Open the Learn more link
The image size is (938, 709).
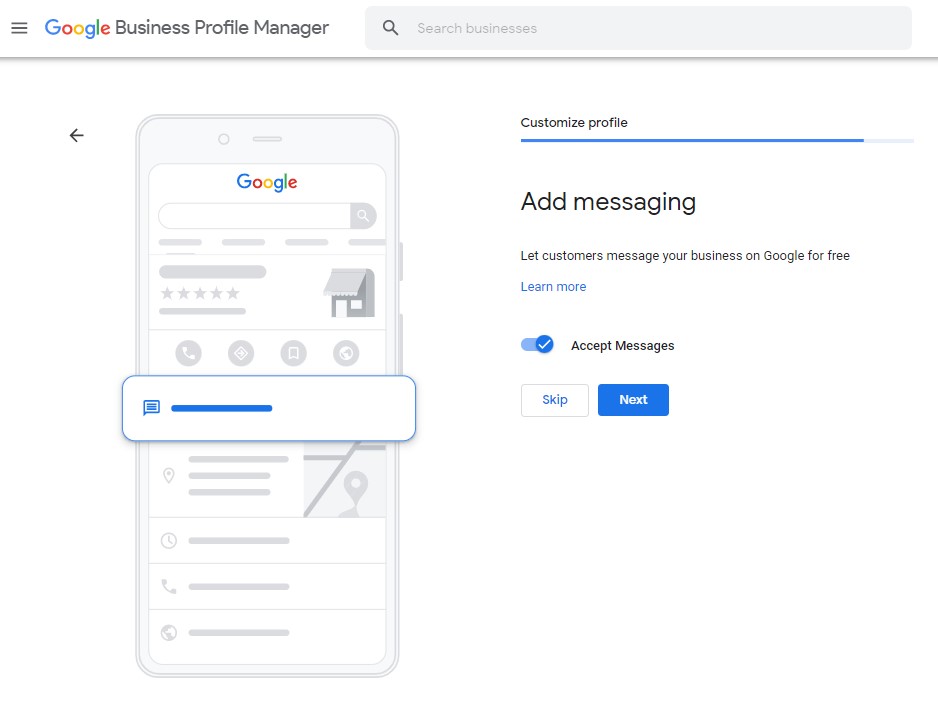click(553, 287)
